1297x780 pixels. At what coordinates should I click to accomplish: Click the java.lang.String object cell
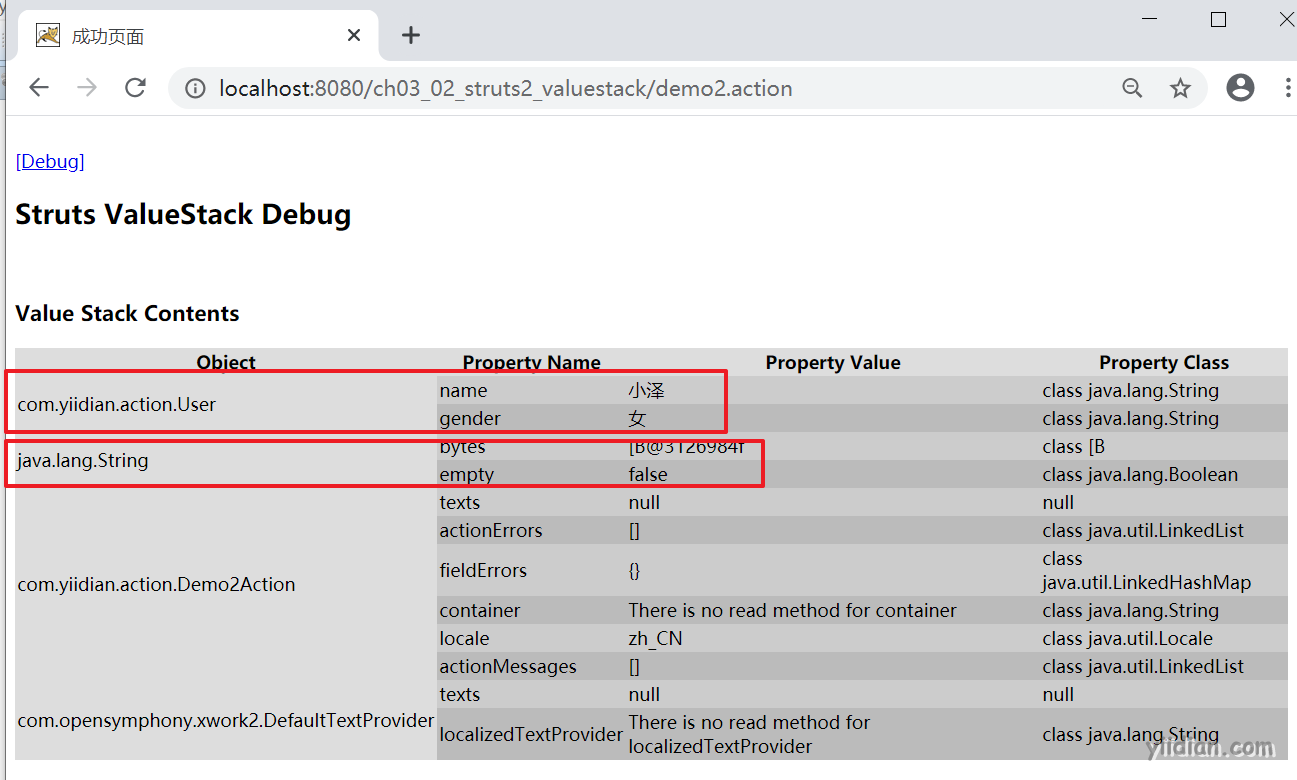click(x=226, y=460)
